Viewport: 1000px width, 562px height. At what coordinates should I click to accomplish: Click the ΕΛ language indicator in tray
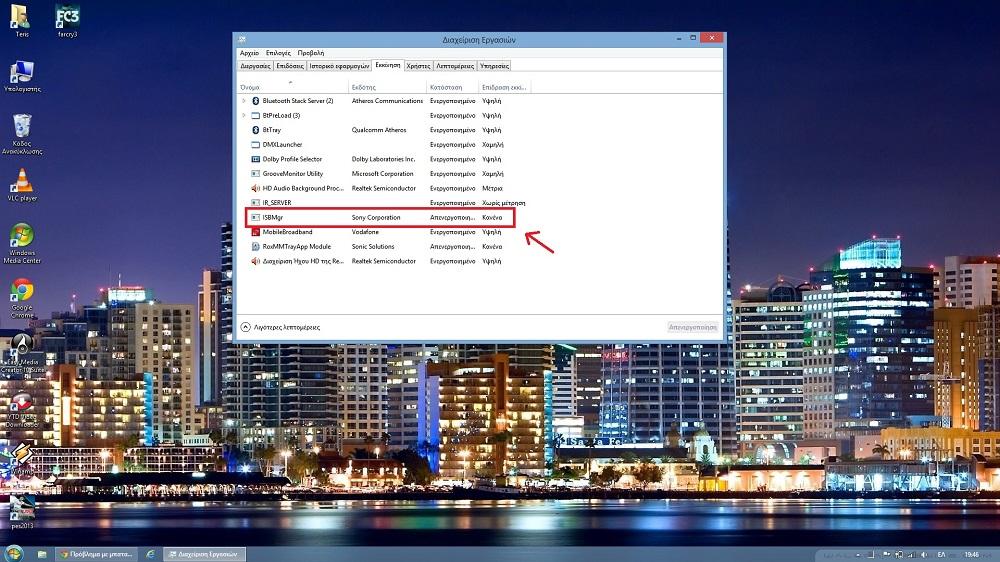941,554
